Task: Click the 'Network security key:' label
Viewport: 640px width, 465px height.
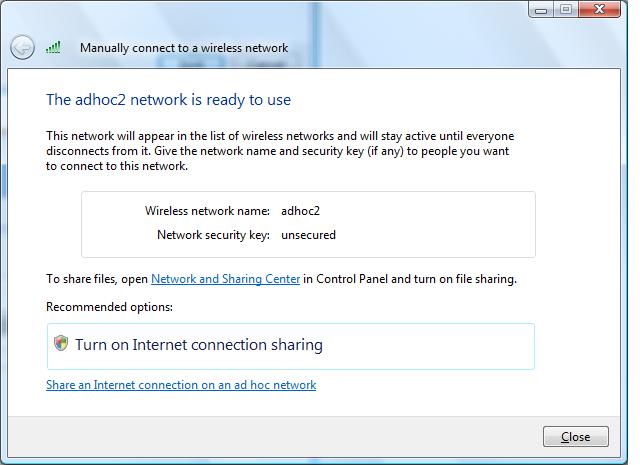Action: pyautogui.click(x=213, y=235)
